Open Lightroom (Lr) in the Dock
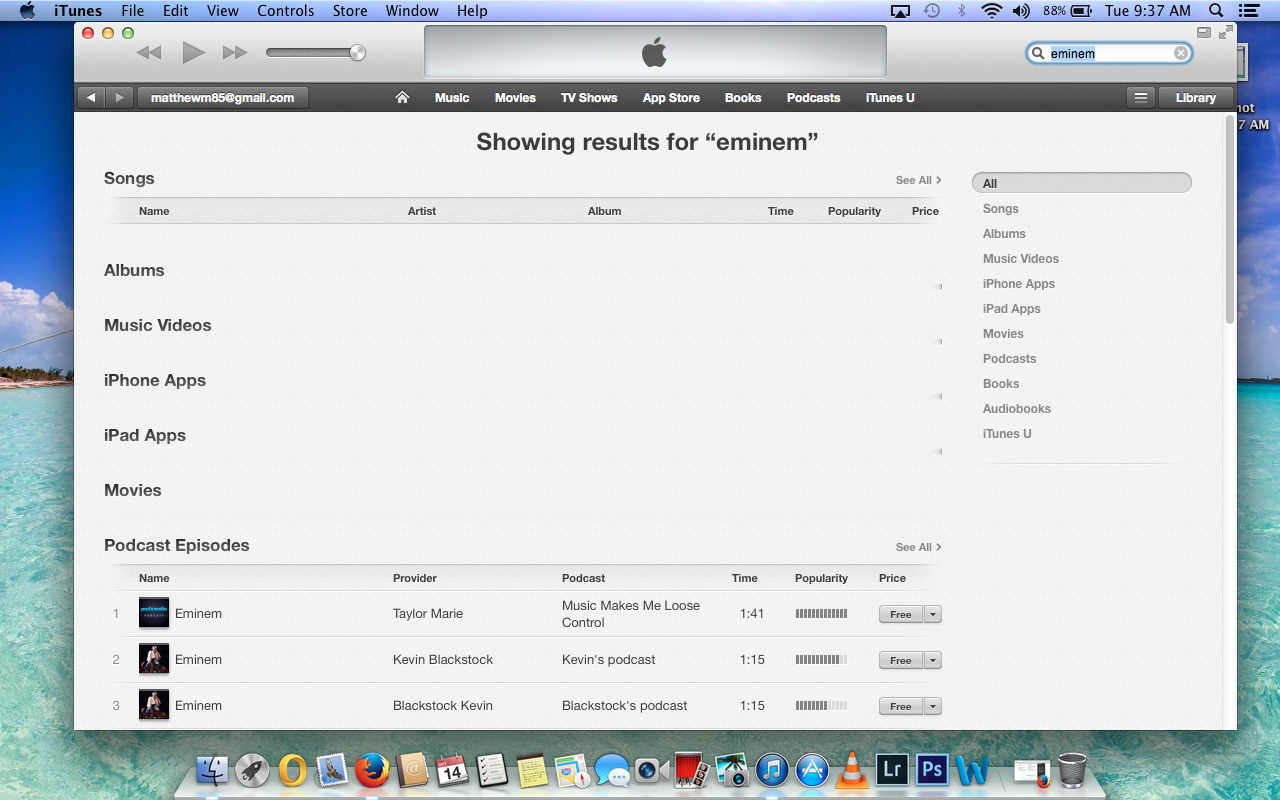 (891, 769)
